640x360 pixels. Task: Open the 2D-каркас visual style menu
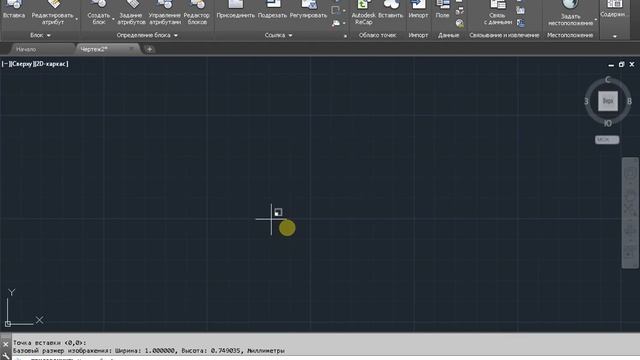pos(51,64)
